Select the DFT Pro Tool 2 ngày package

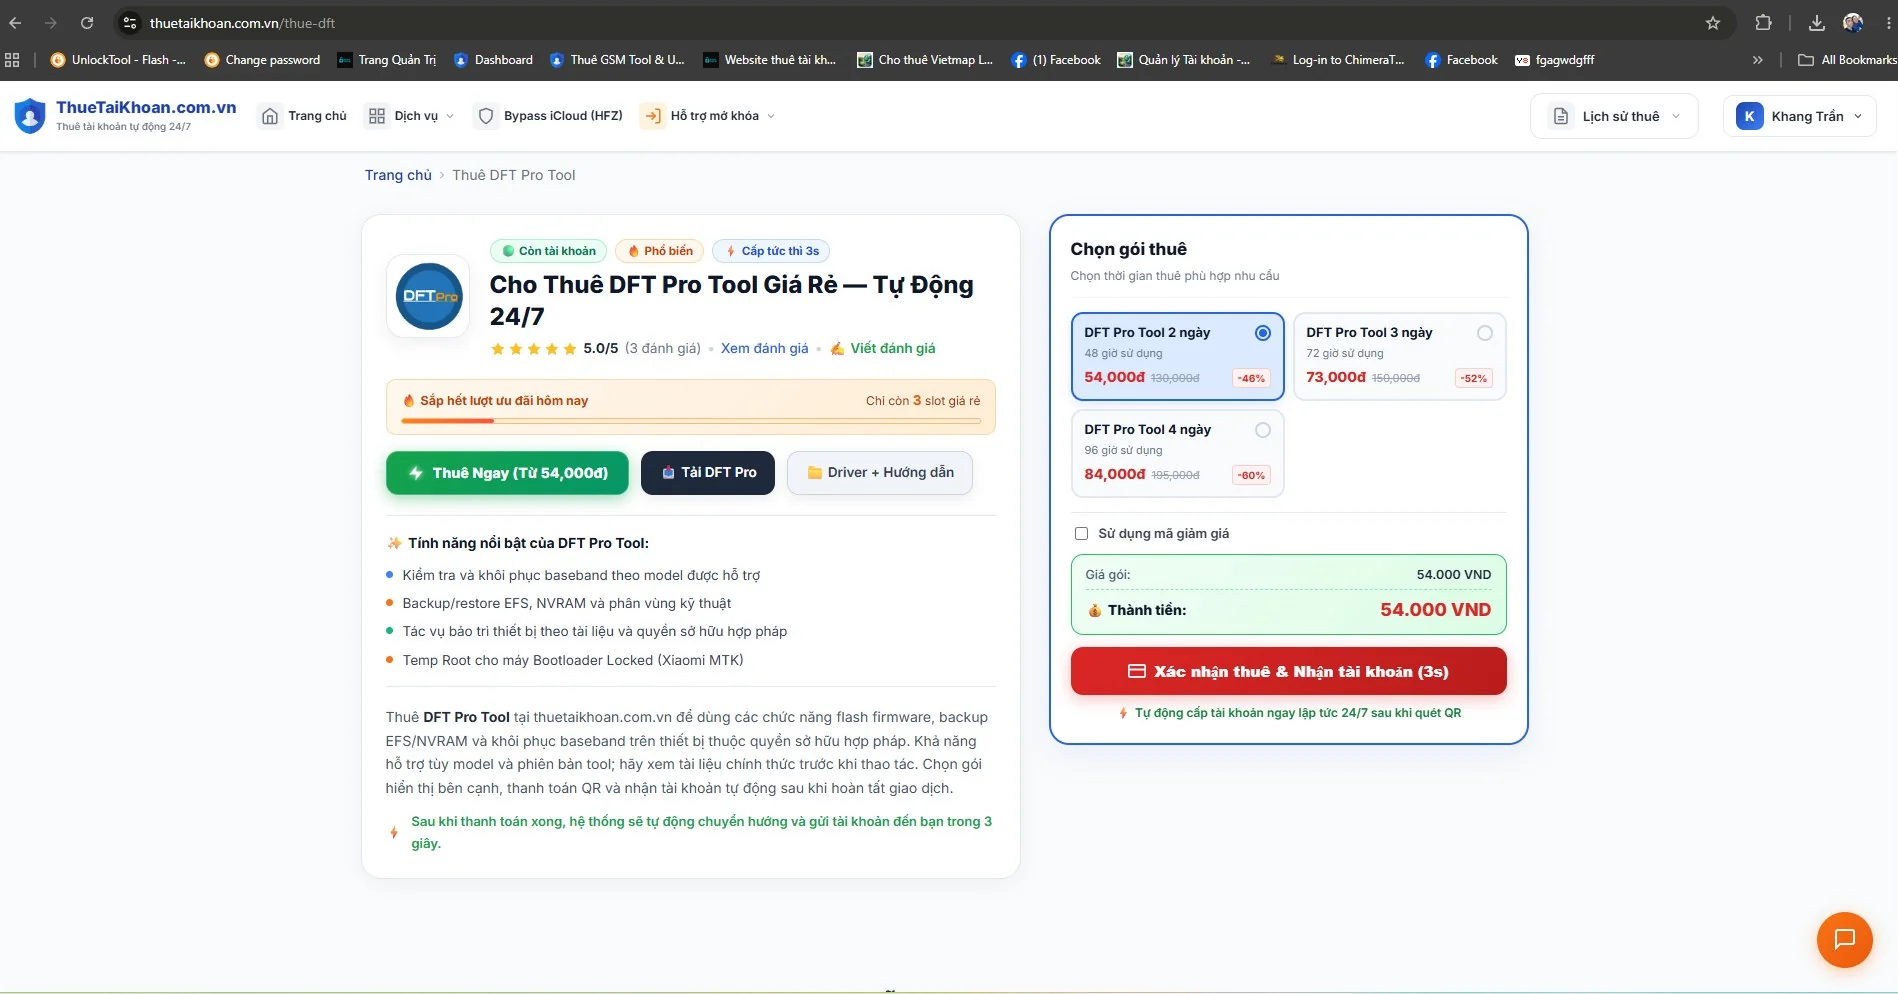pos(1177,356)
